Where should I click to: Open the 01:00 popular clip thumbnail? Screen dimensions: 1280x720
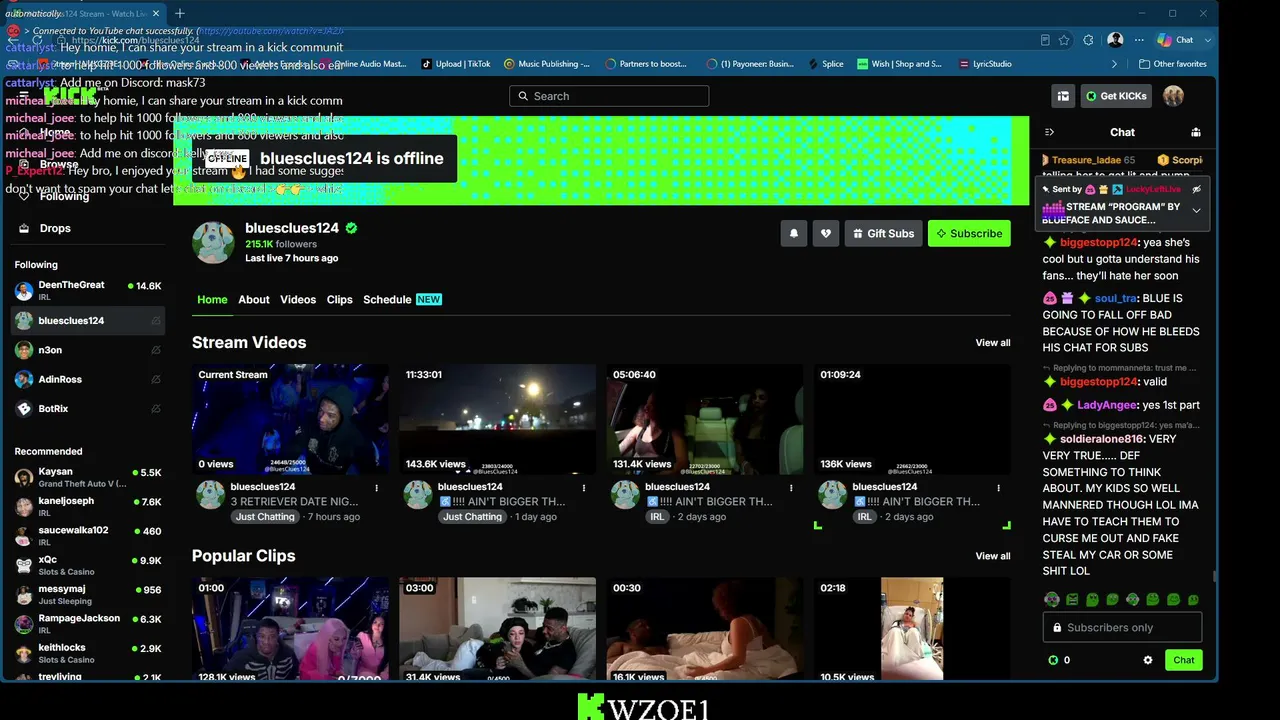tap(290, 629)
